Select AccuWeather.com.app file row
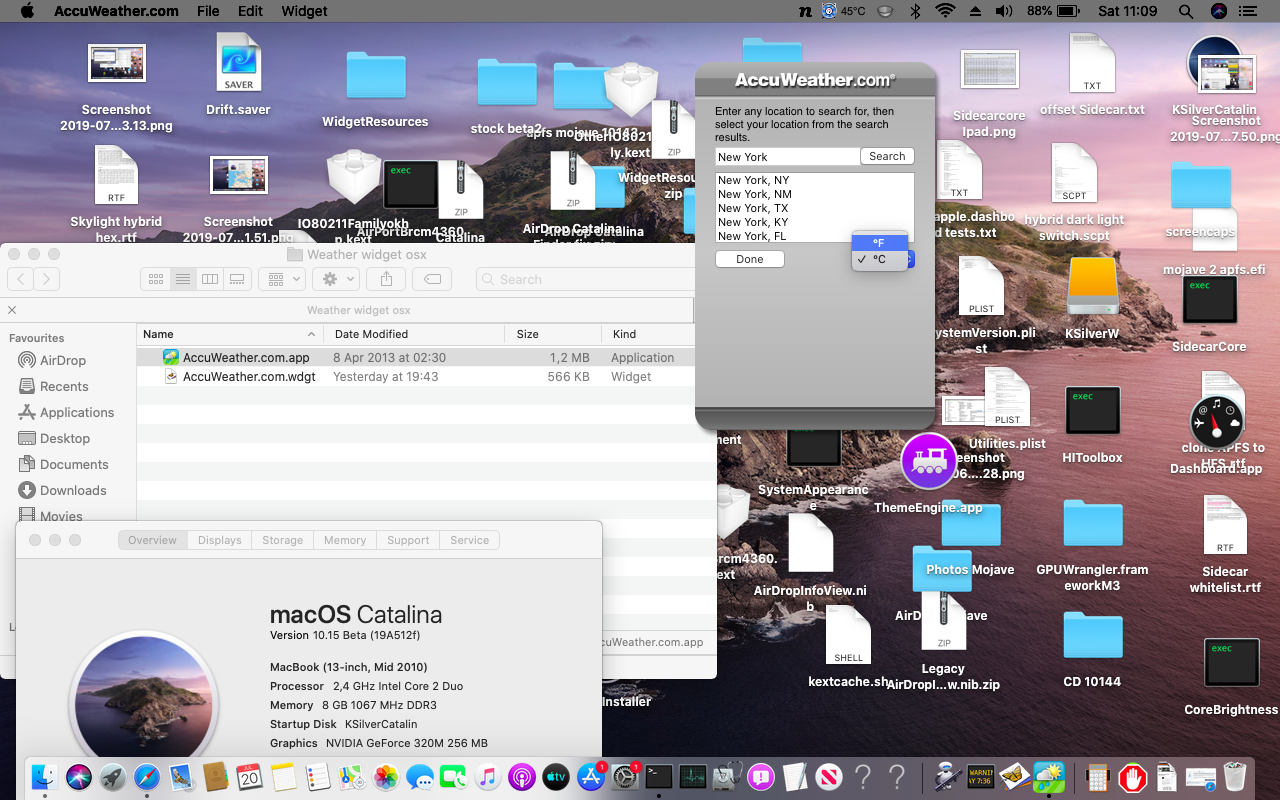Screen dimensions: 1280x800 point(415,357)
